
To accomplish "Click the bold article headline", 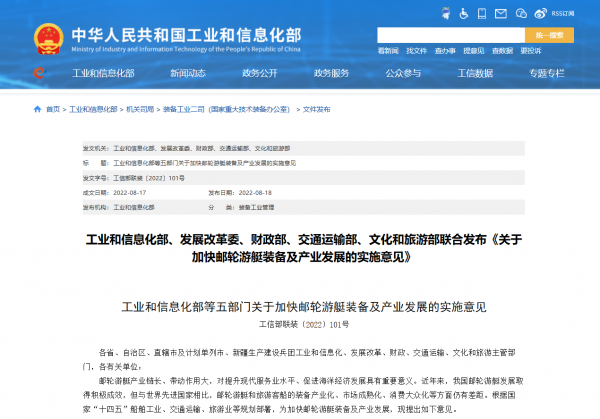I will pos(304,248).
